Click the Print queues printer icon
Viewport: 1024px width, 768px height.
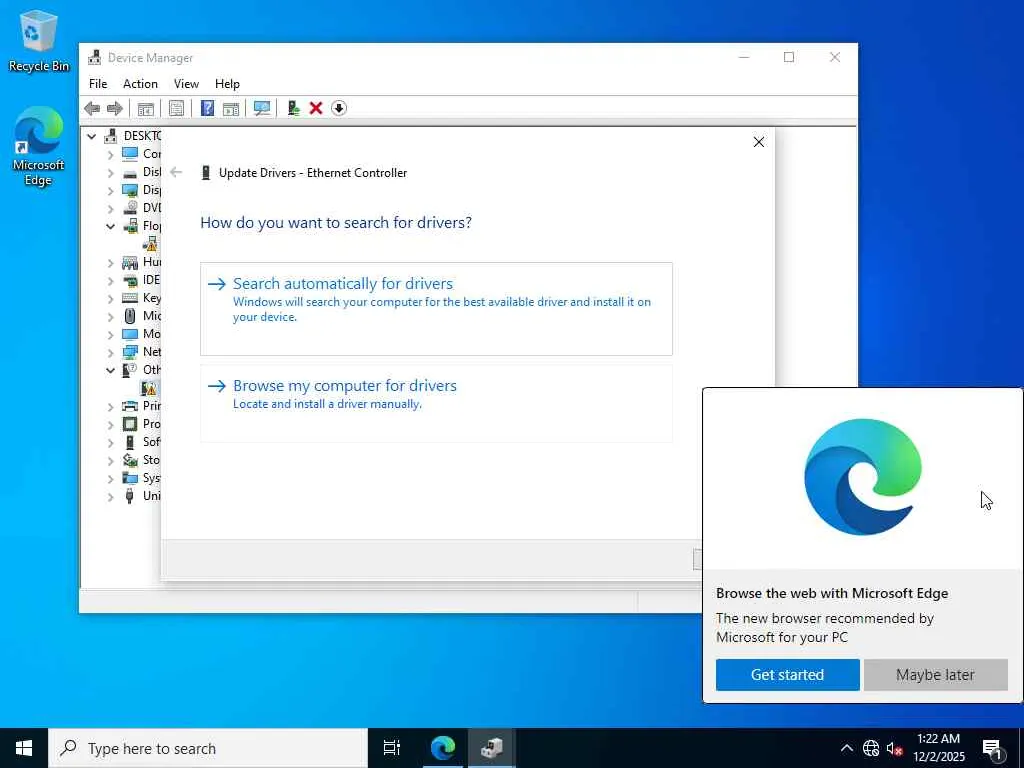point(130,406)
